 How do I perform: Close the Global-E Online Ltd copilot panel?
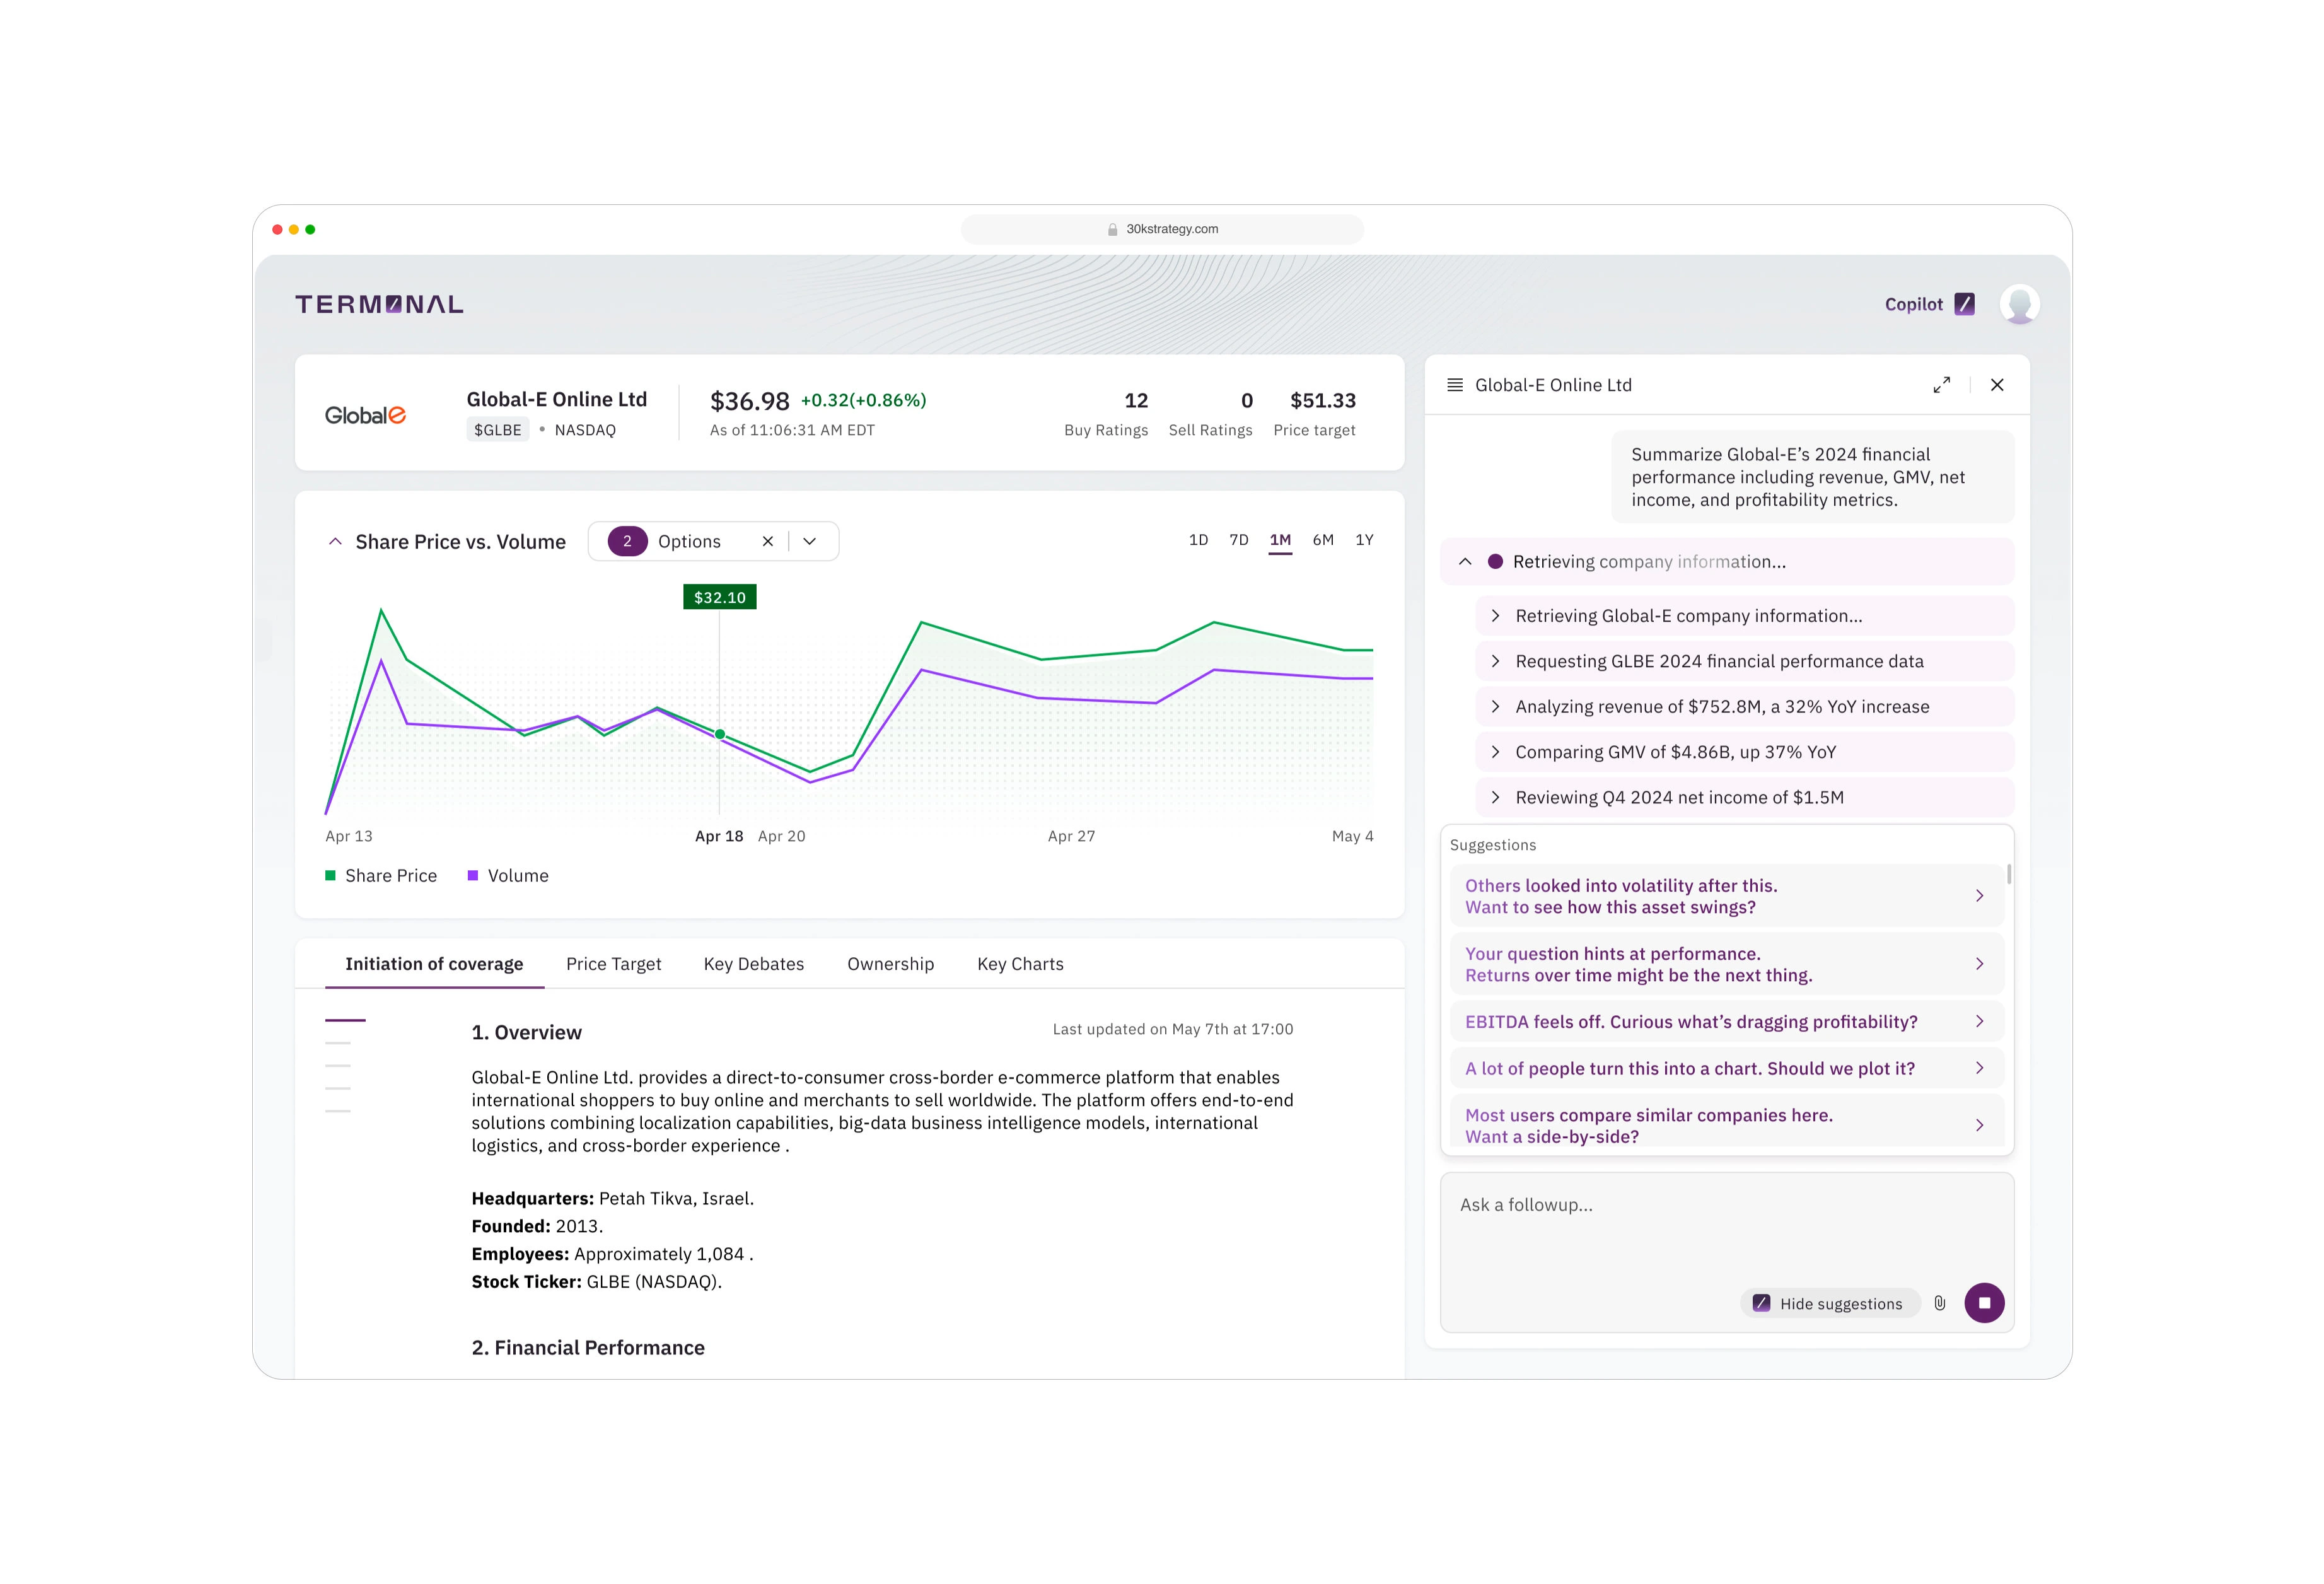(x=1997, y=385)
